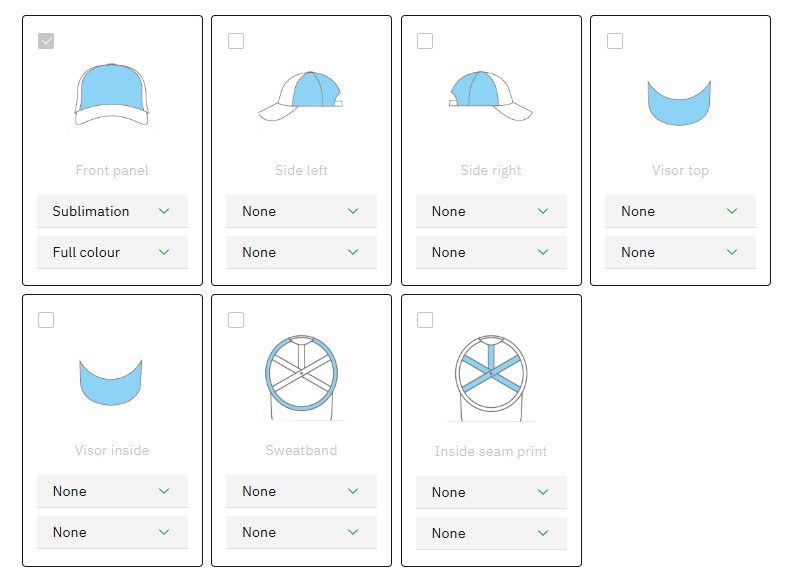Screen dimensions: 791x585
Task: Enable the Inside seam print checkbox
Action: 425,320
